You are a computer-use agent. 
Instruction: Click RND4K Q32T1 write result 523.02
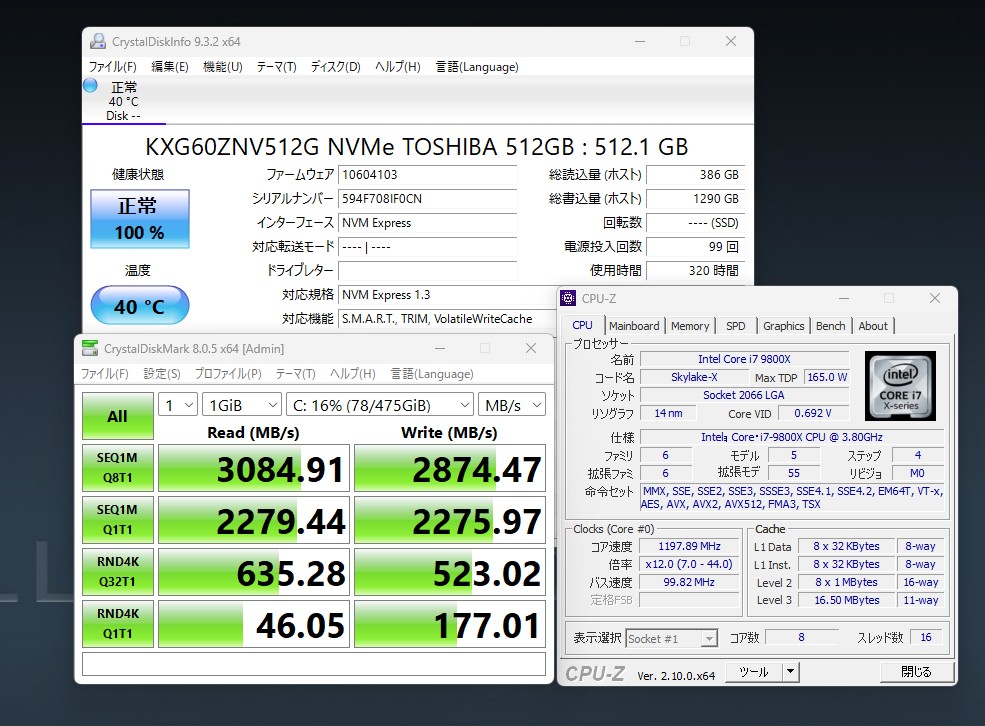(x=450, y=572)
